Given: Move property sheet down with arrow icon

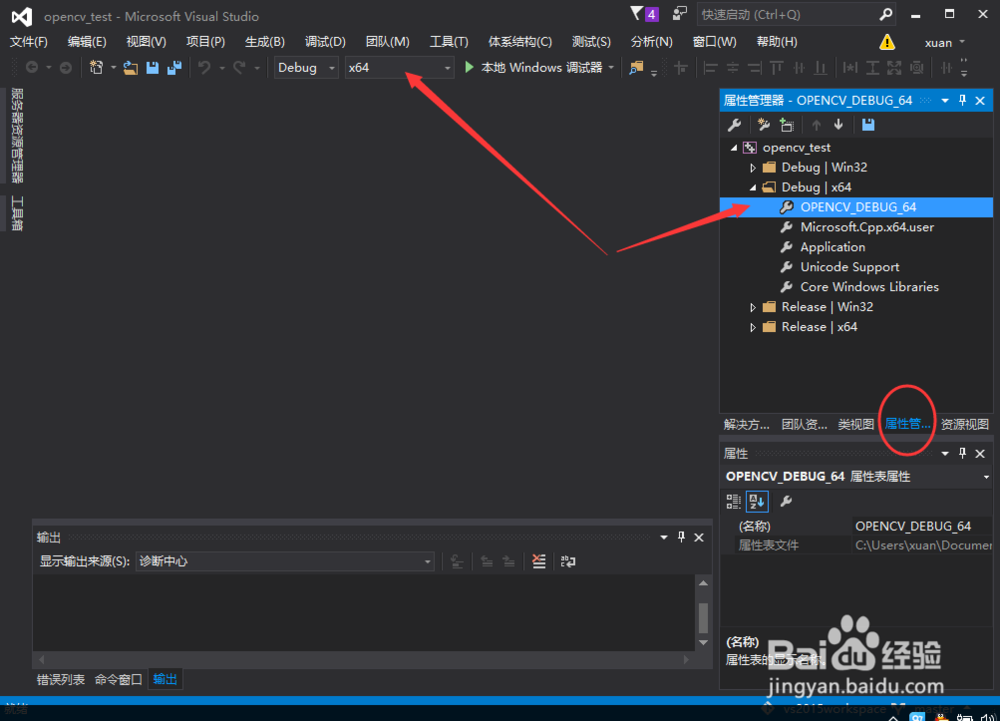Looking at the screenshot, I should pyautogui.click(x=839, y=125).
